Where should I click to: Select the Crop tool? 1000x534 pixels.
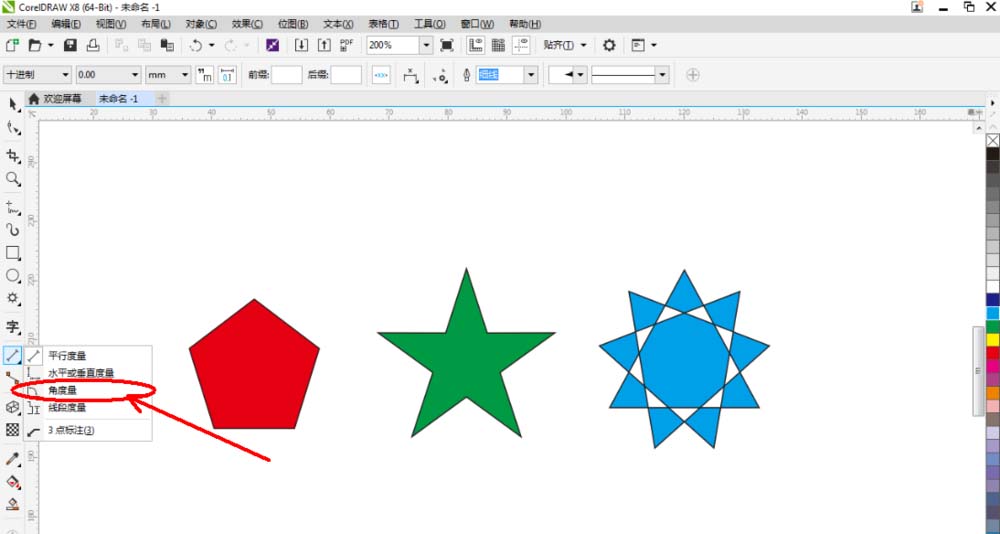13,156
